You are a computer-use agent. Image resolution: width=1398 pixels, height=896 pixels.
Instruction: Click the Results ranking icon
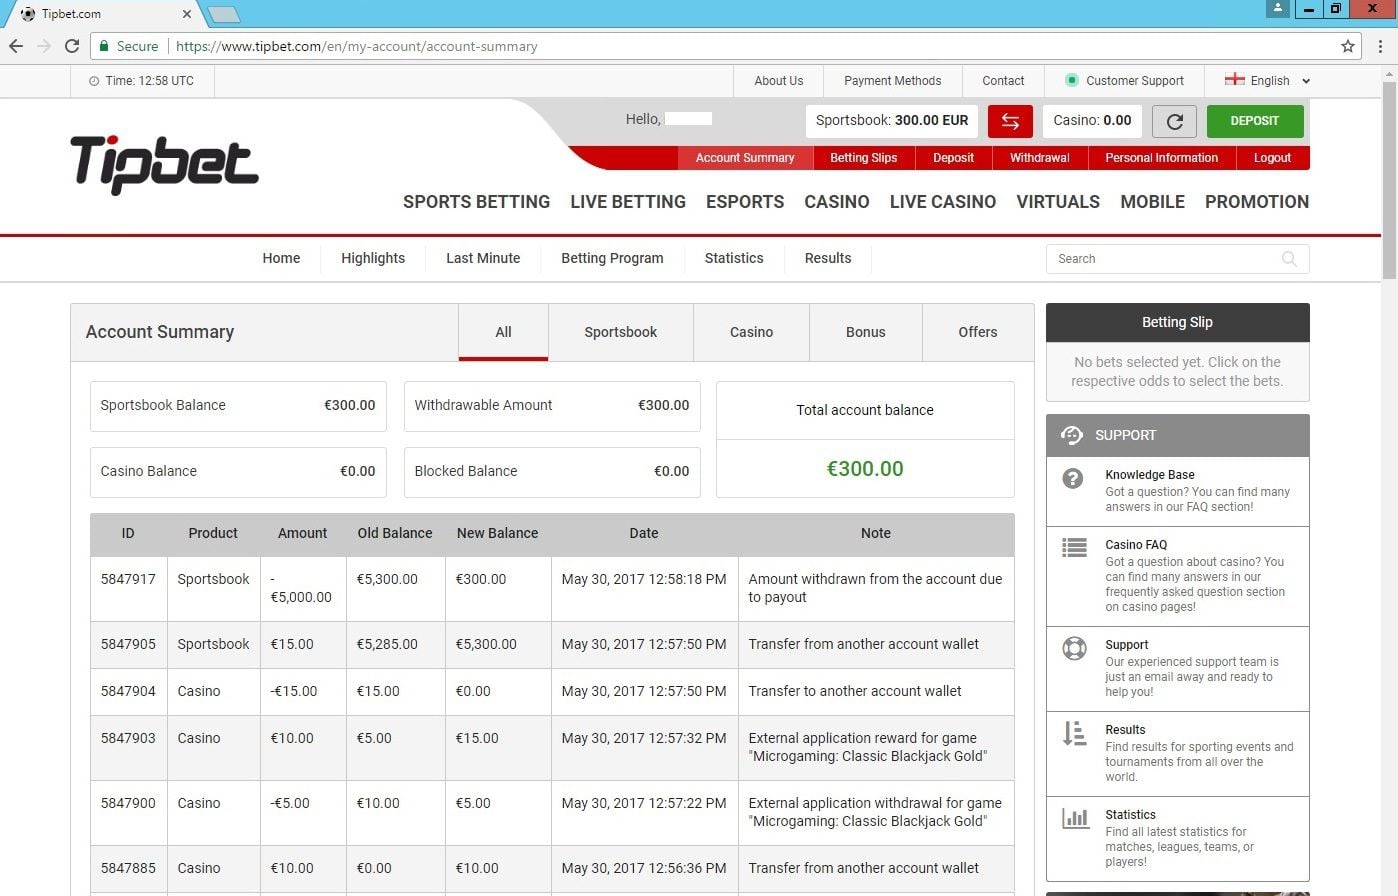pyautogui.click(x=1074, y=733)
